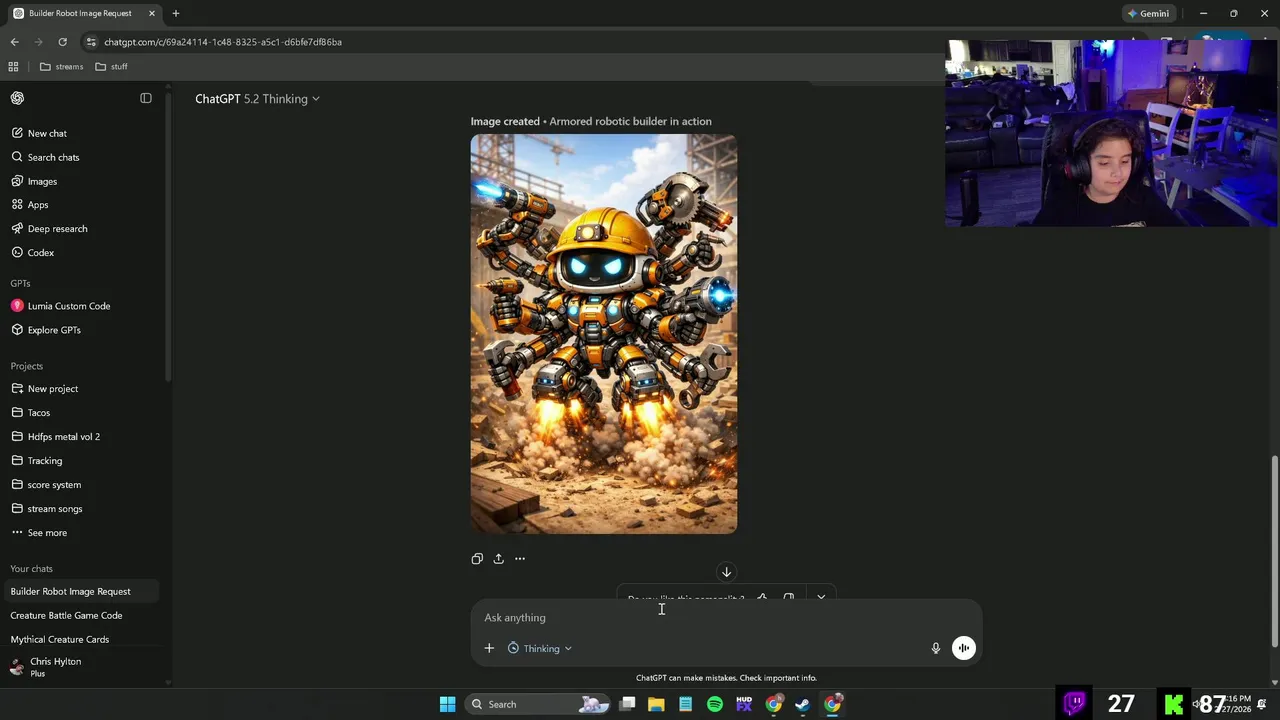Open Task View on the taskbar
The image size is (1280, 720).
627,704
